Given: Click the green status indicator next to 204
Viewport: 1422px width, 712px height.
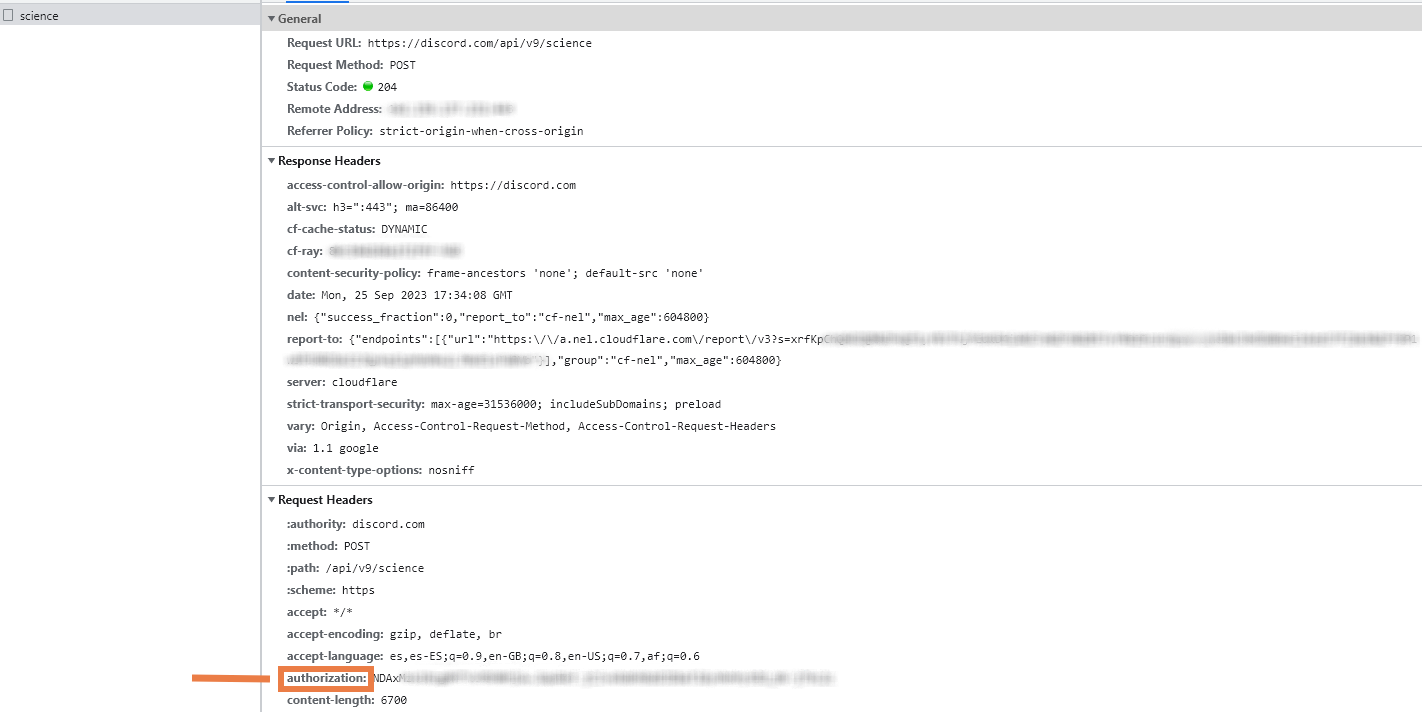Looking at the screenshot, I should [x=366, y=86].
